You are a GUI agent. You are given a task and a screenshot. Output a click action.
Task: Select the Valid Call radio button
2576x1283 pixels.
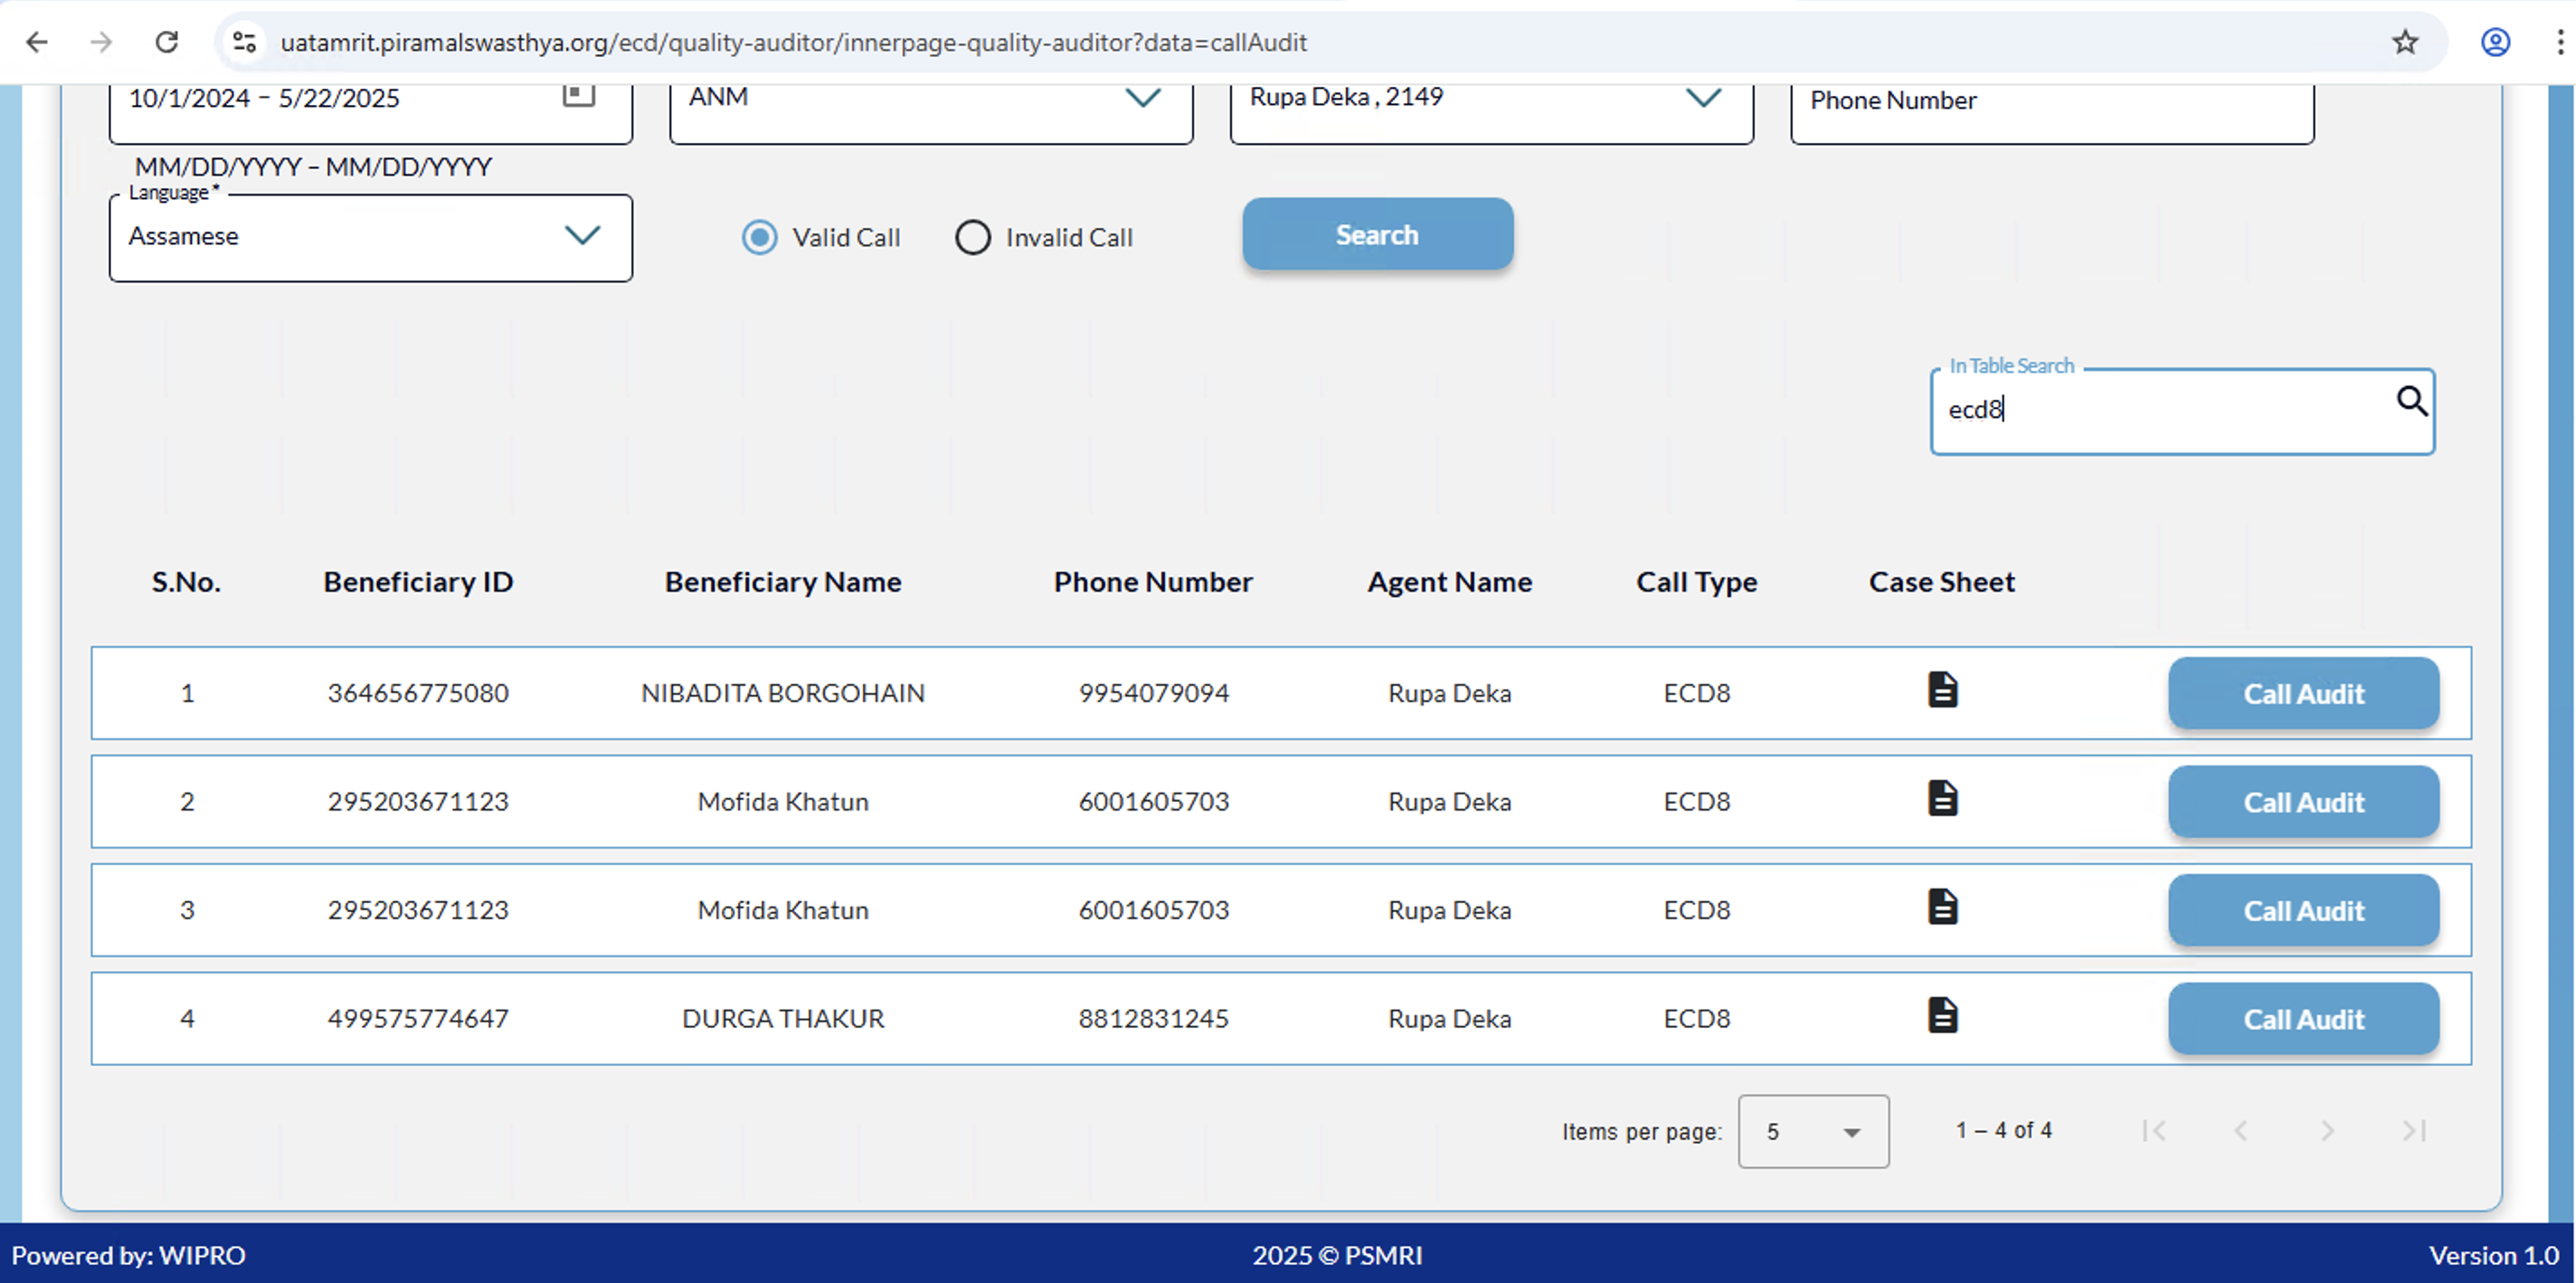point(760,238)
